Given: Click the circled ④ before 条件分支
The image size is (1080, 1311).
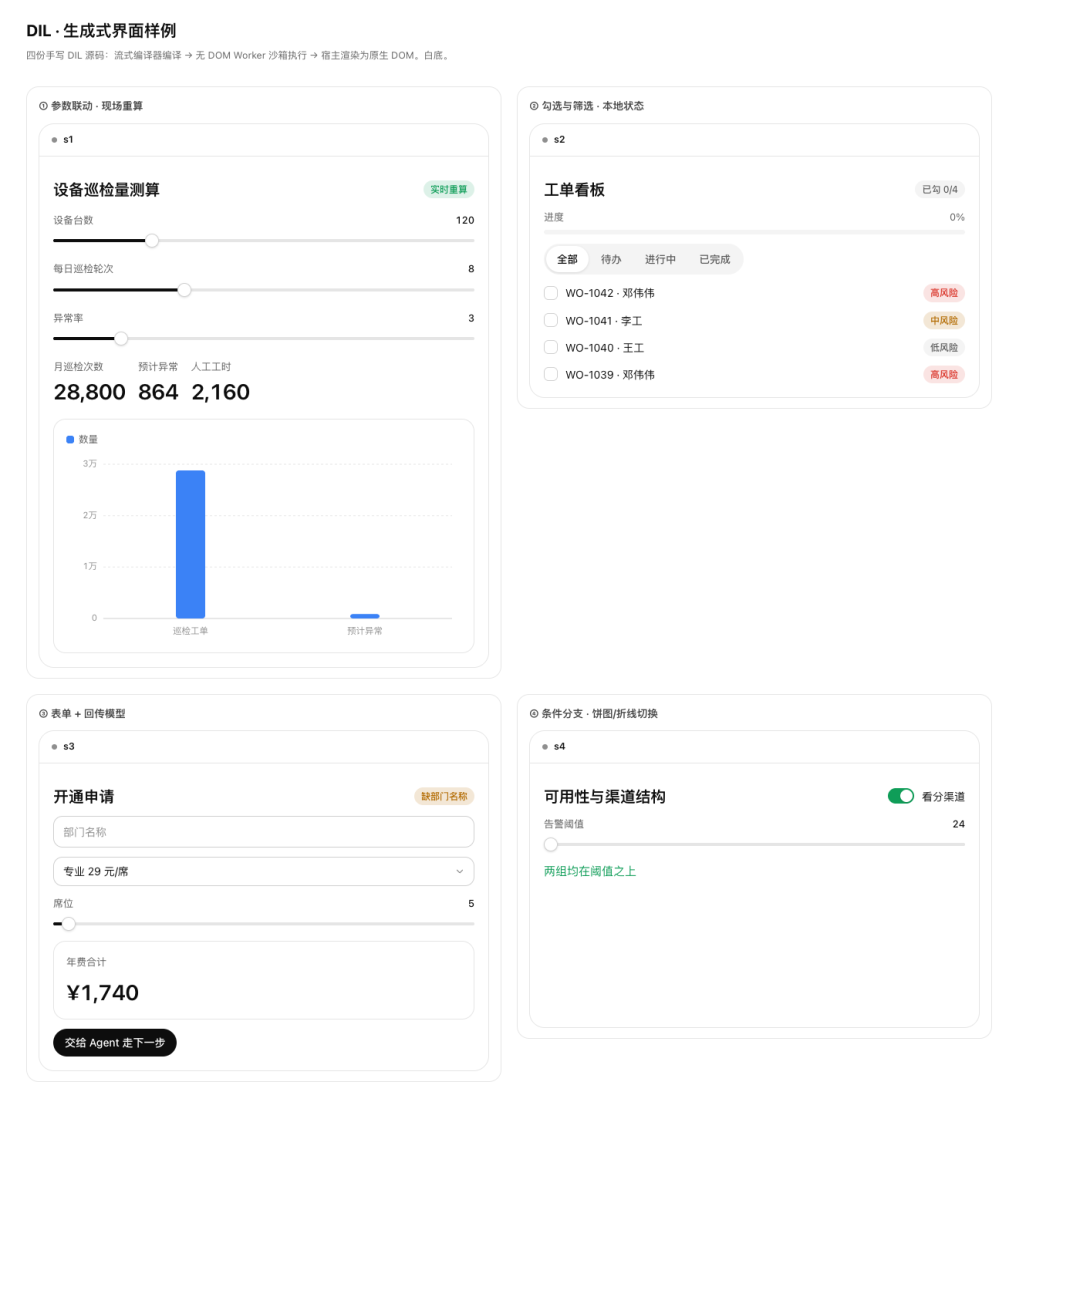Looking at the screenshot, I should pos(534,714).
